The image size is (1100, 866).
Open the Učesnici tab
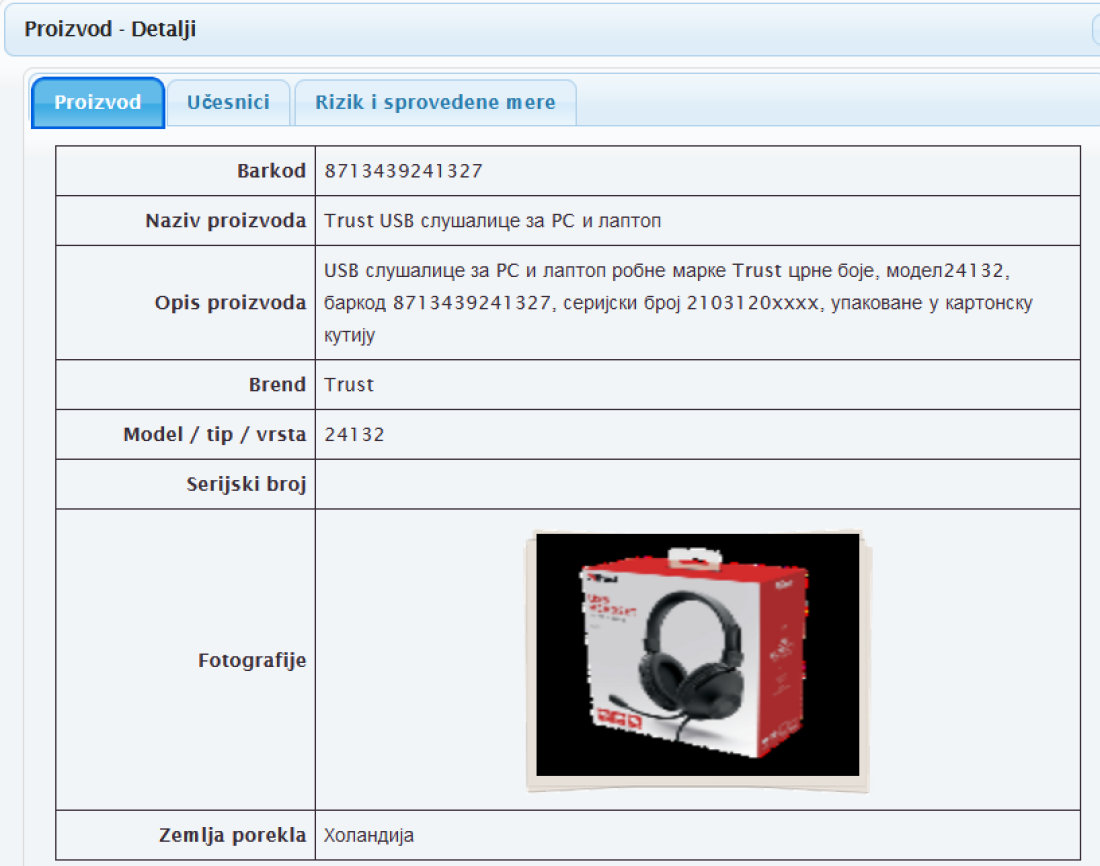228,102
